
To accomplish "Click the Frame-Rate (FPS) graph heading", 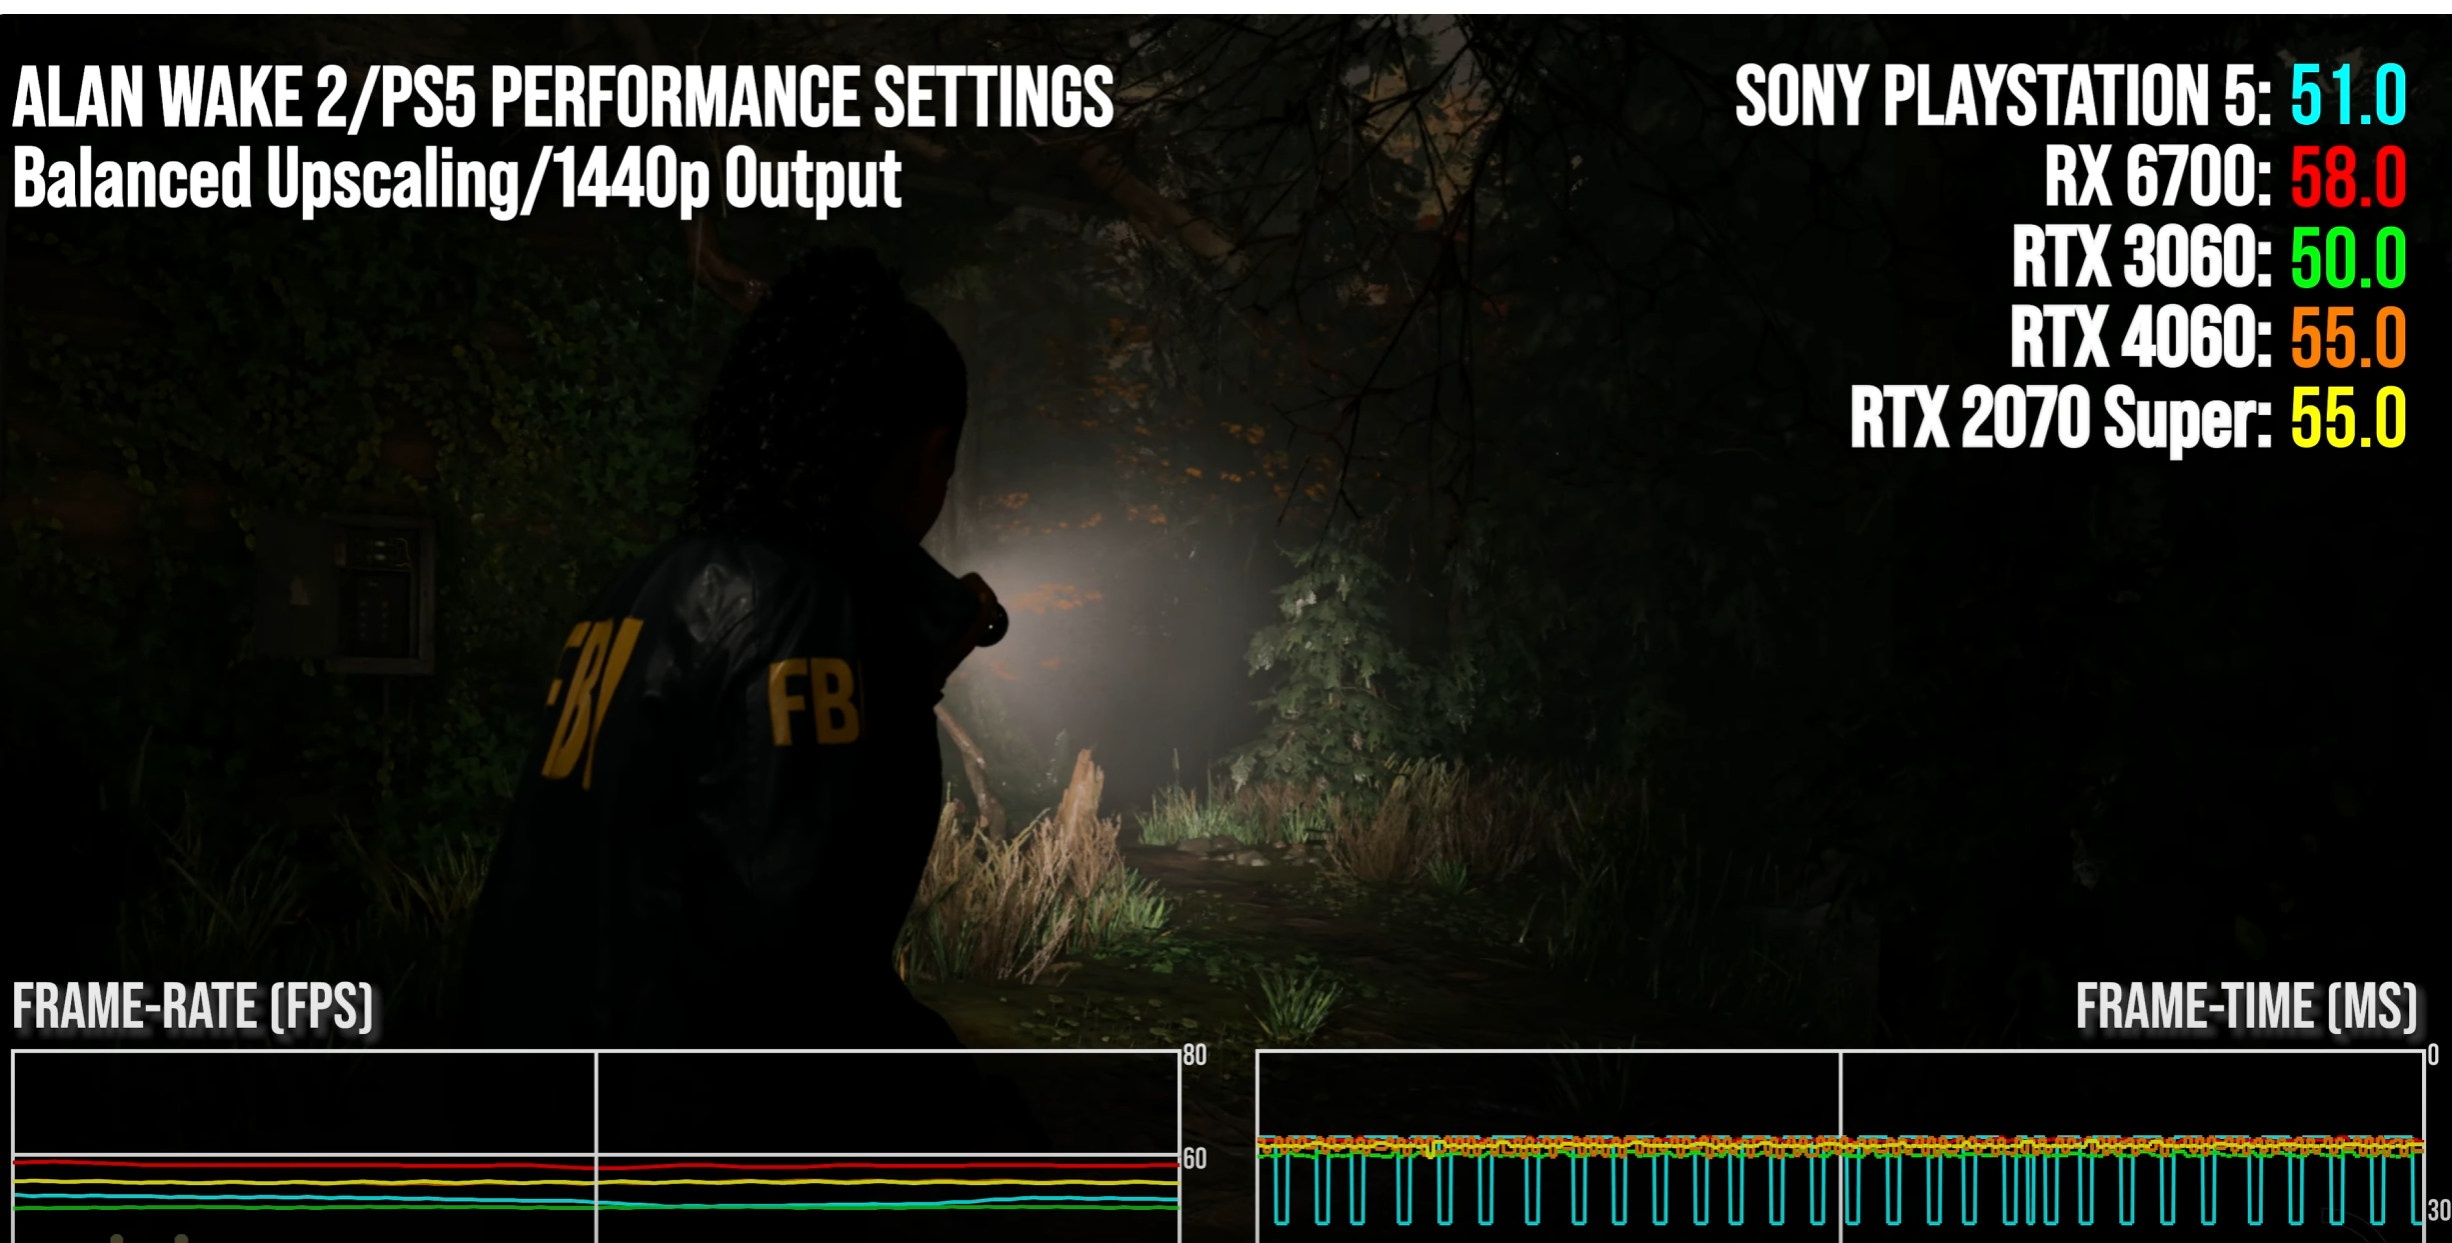I will click(193, 1006).
